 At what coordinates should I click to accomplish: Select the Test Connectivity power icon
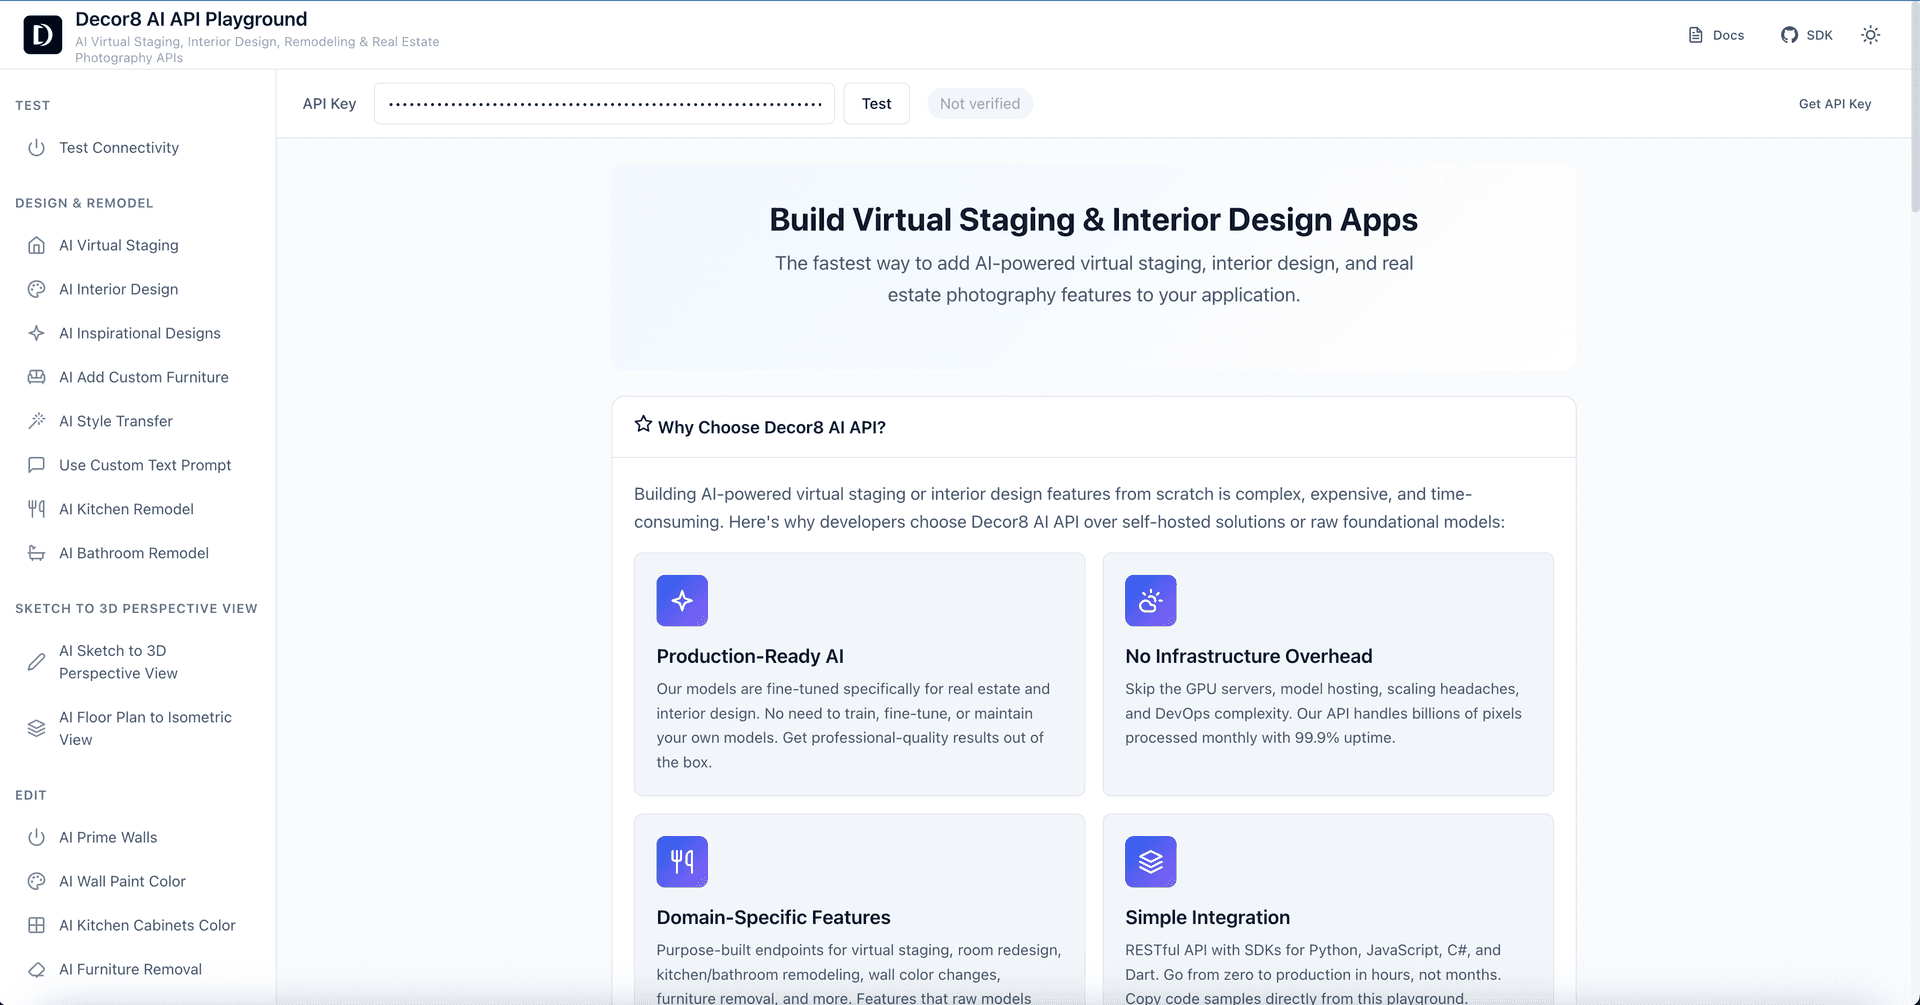pos(36,147)
